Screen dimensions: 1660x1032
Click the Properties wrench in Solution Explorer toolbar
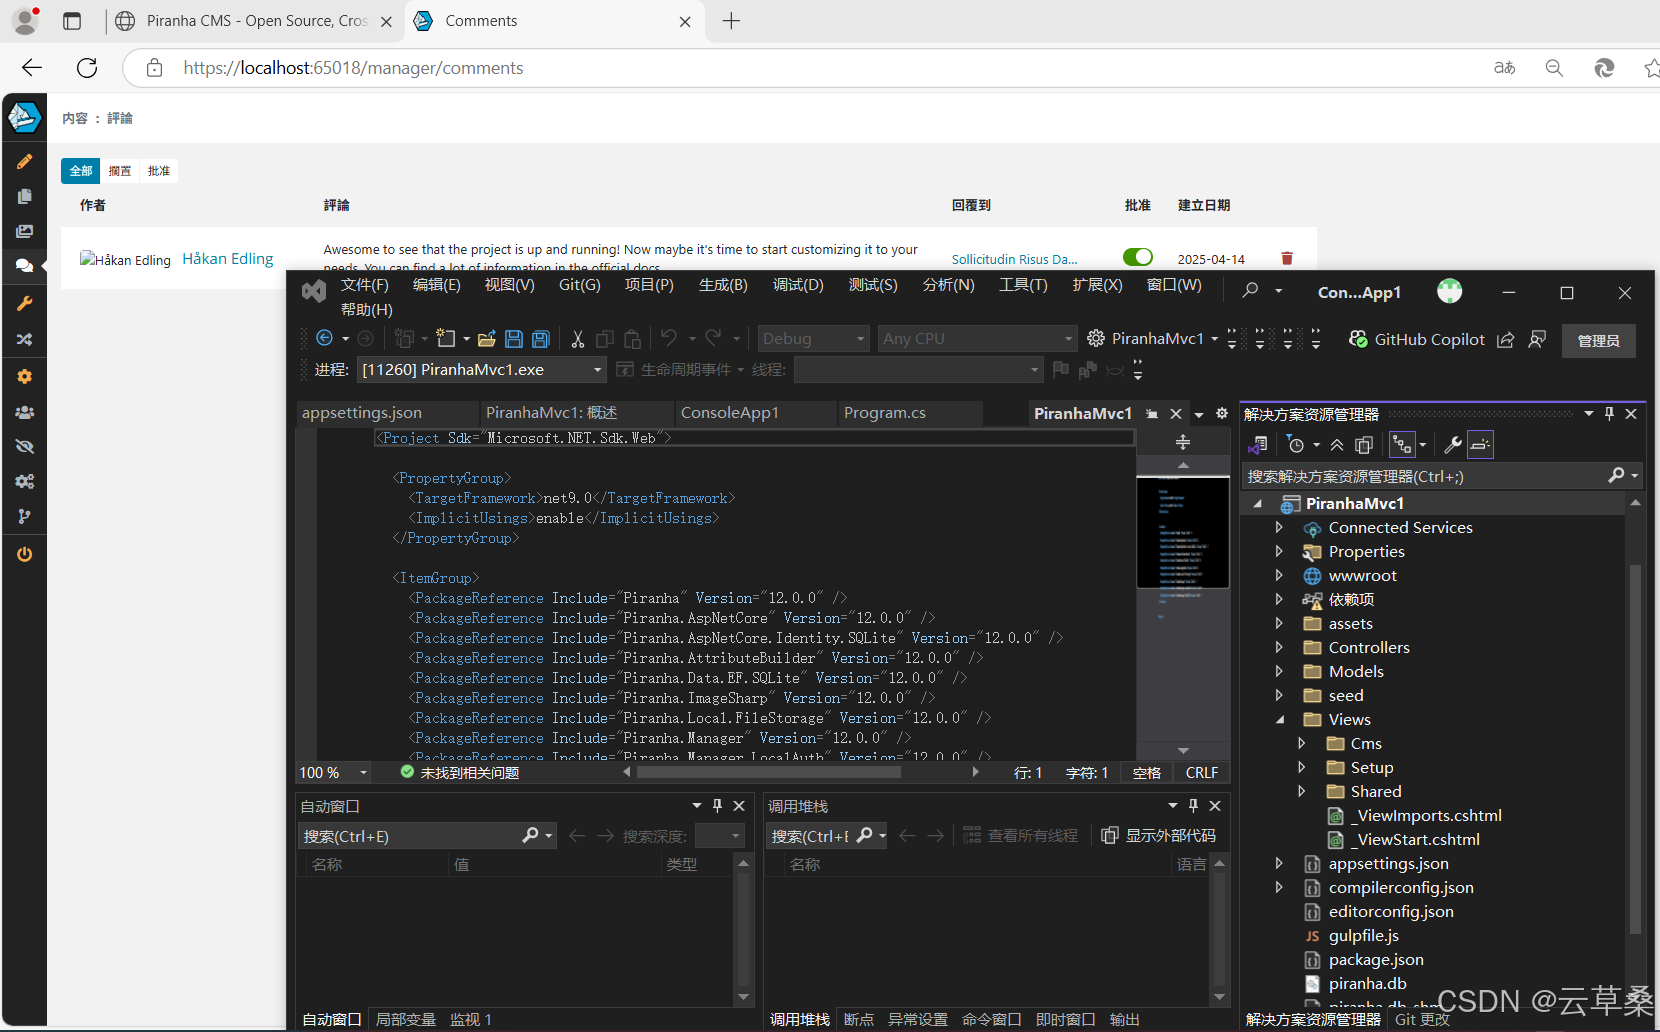click(1453, 445)
